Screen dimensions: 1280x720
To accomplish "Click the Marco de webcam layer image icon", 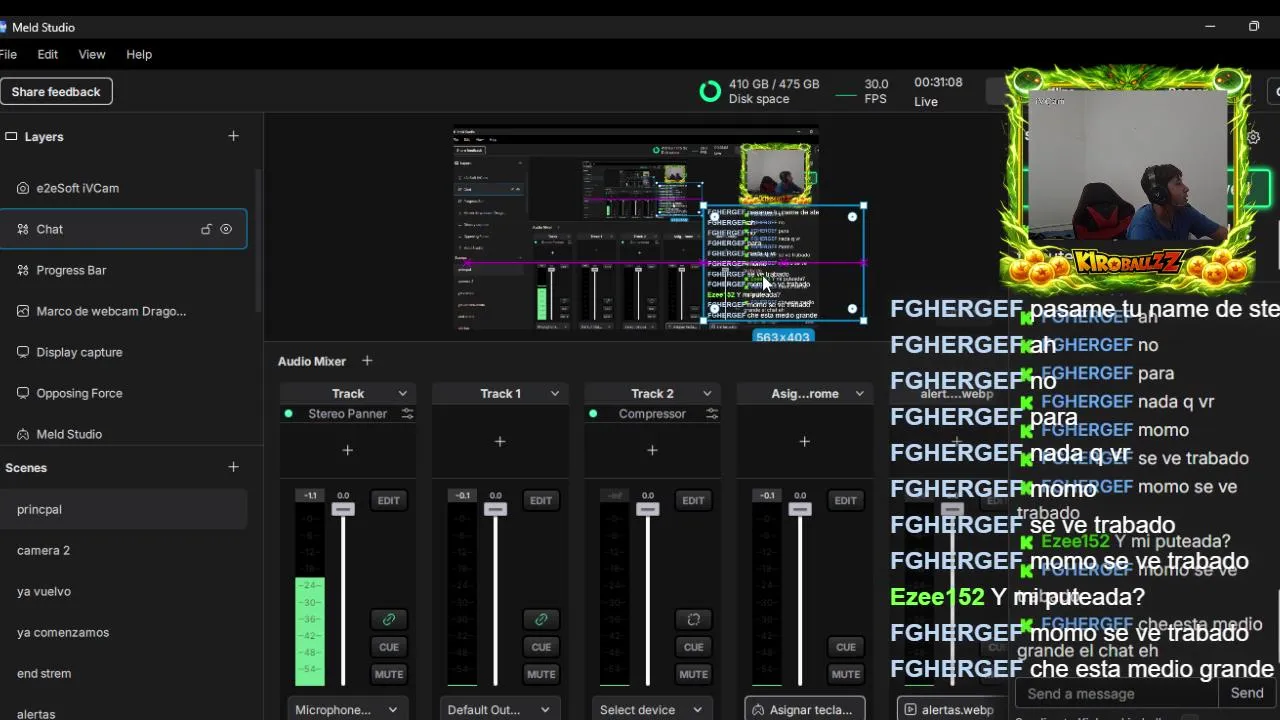I will pos(23,311).
